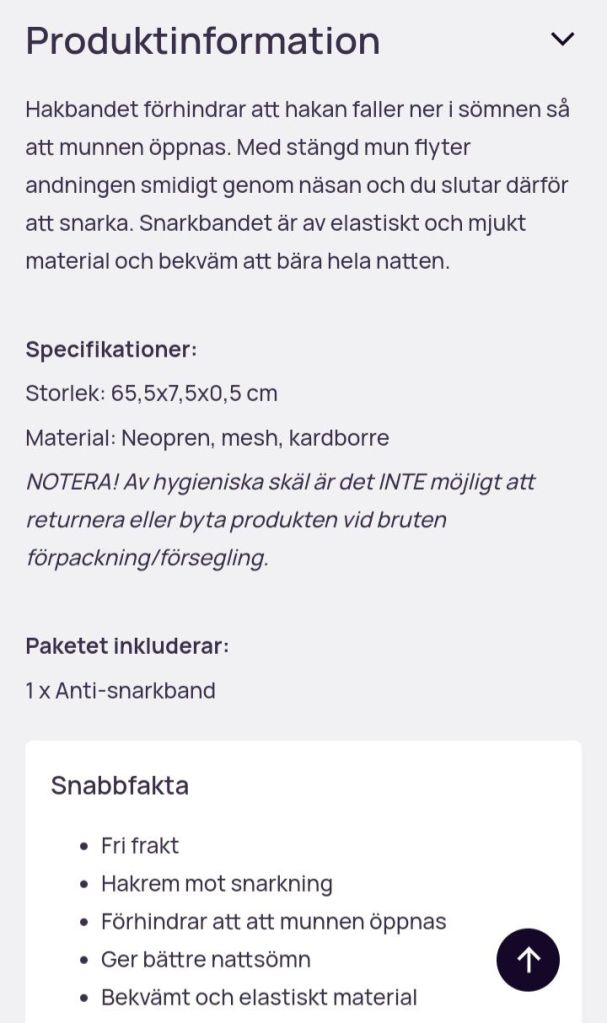Screen dimensions: 607x1023
Task: Click the Storlek dimensions line
Action: point(151,394)
